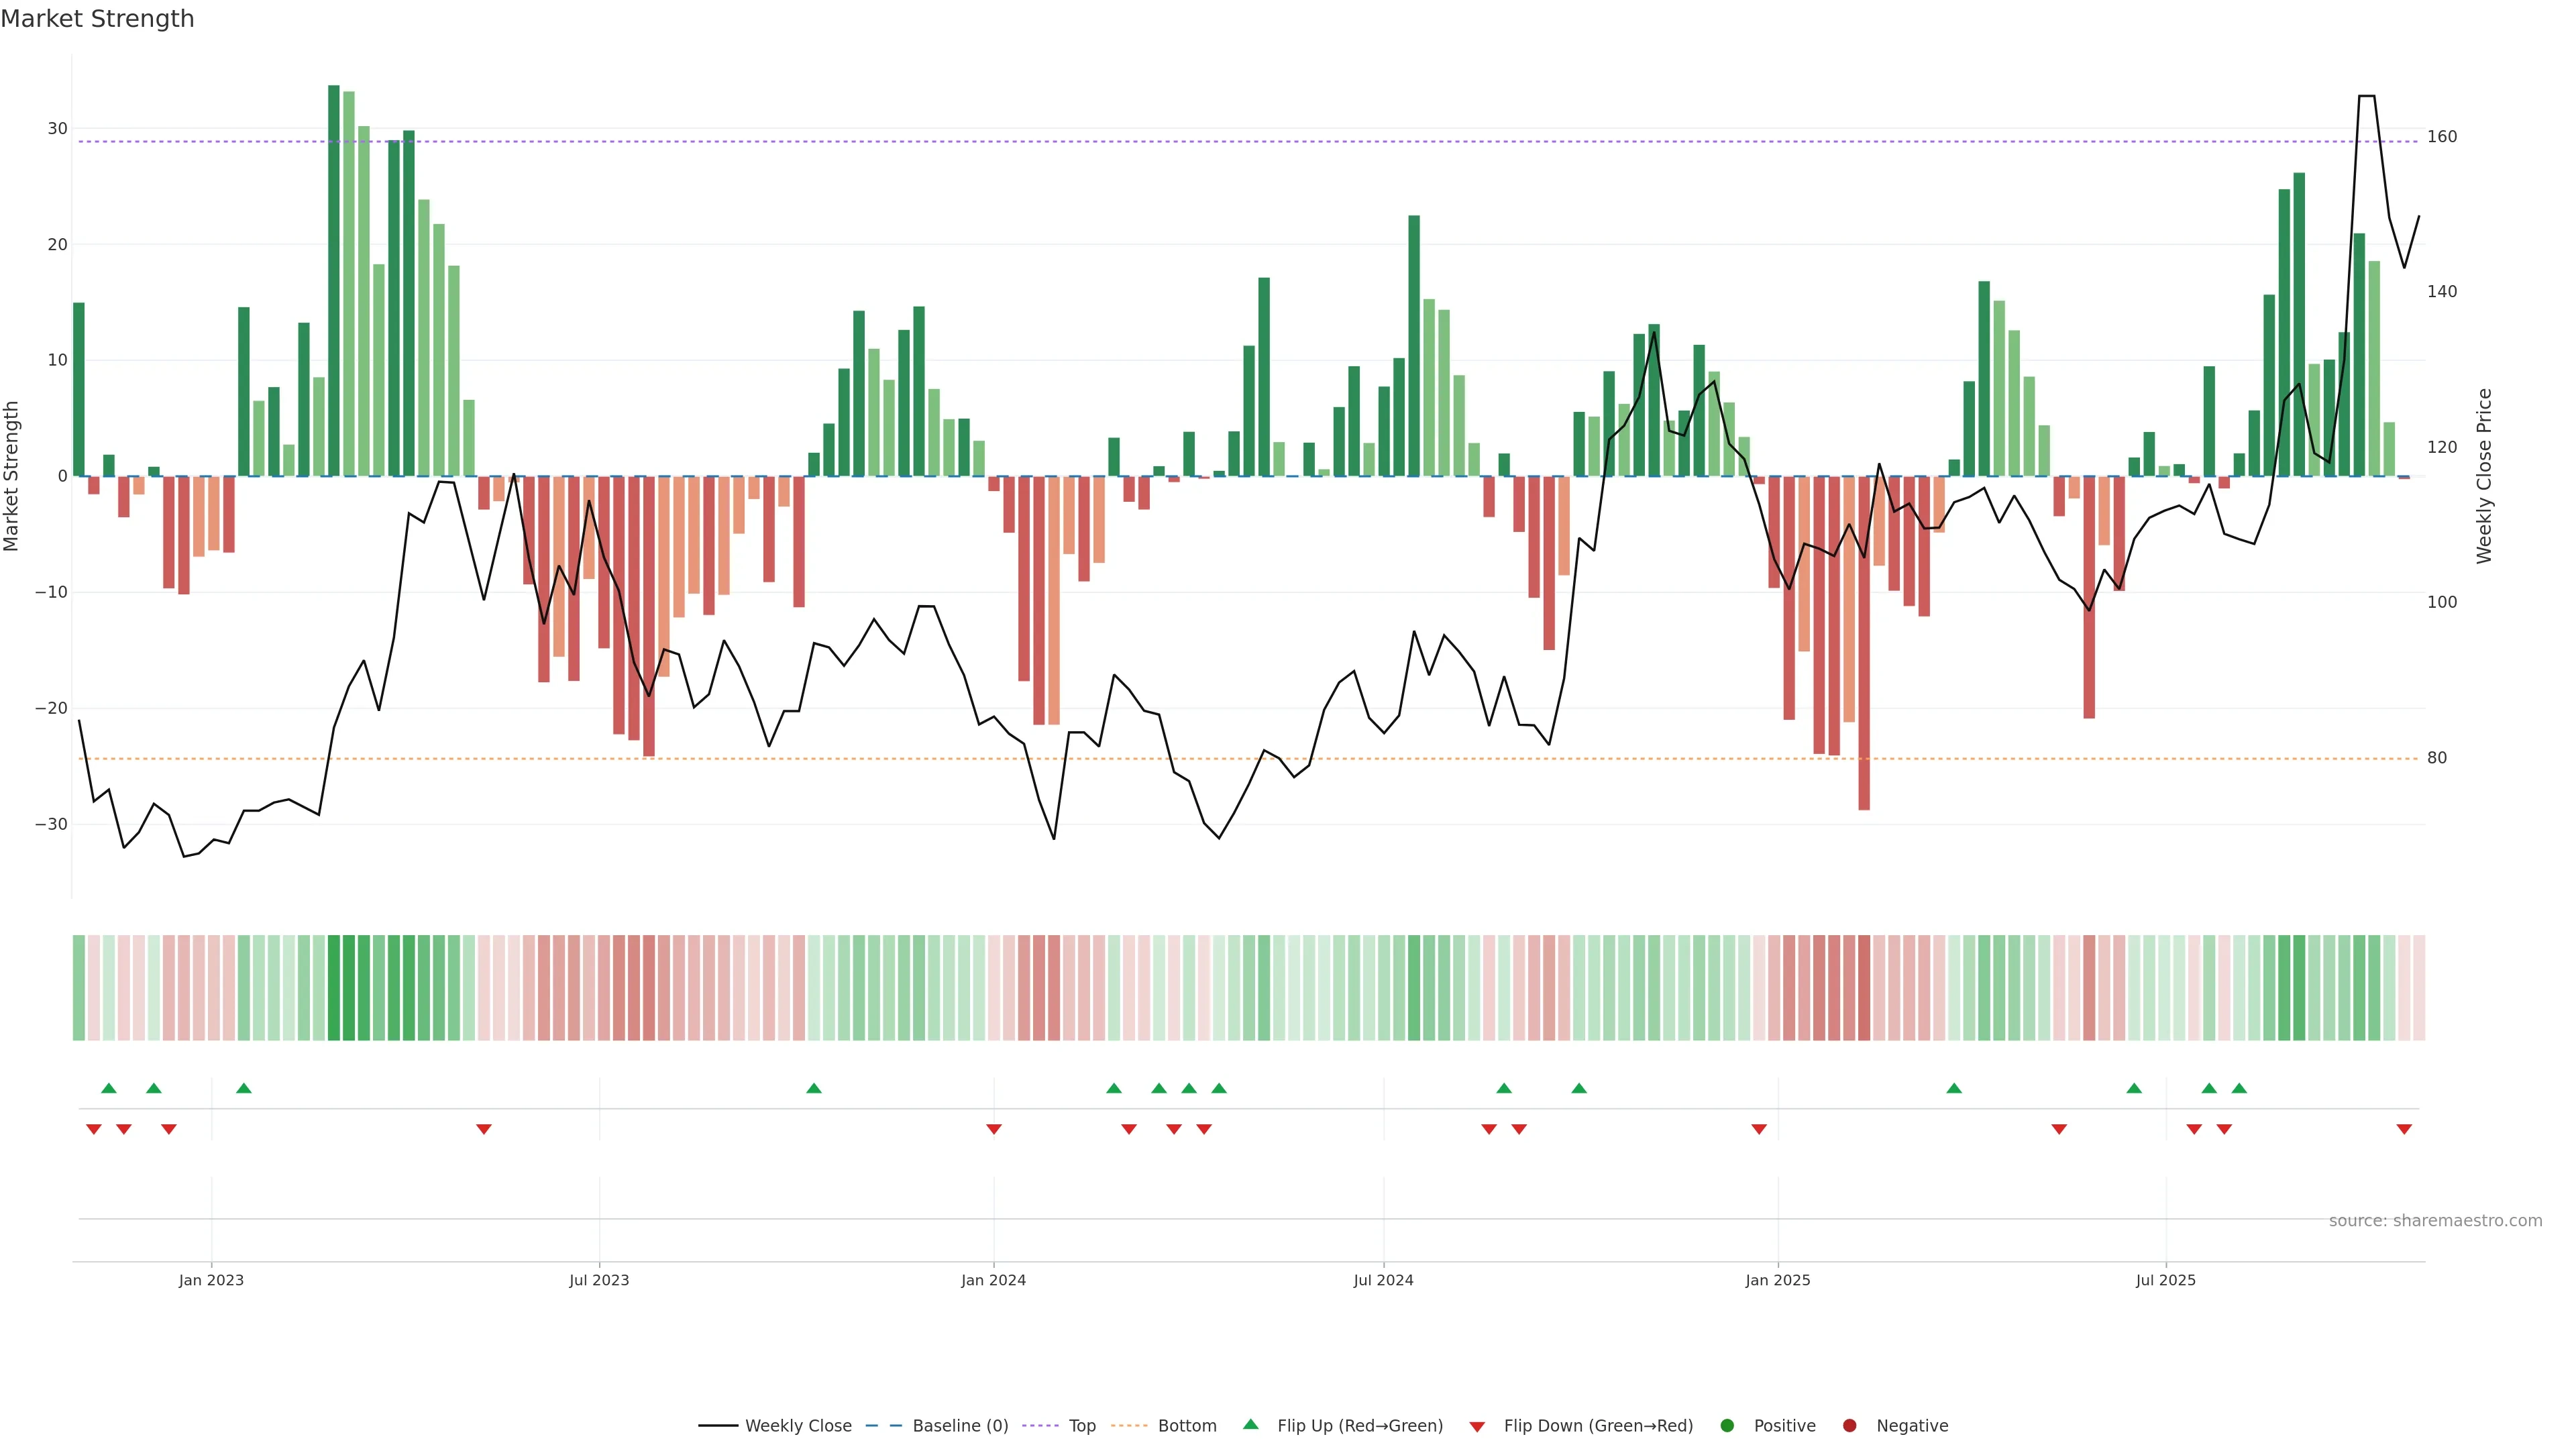
Task: Click Flip Up green triangle legend icon
Action: tap(1250, 1425)
